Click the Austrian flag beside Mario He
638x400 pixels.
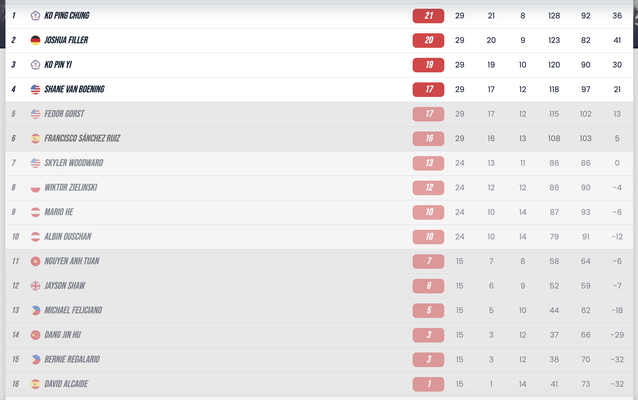pos(35,212)
